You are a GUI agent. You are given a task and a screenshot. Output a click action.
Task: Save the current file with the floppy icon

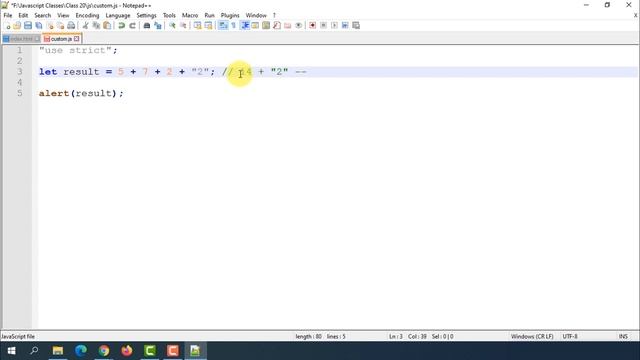(28, 26)
